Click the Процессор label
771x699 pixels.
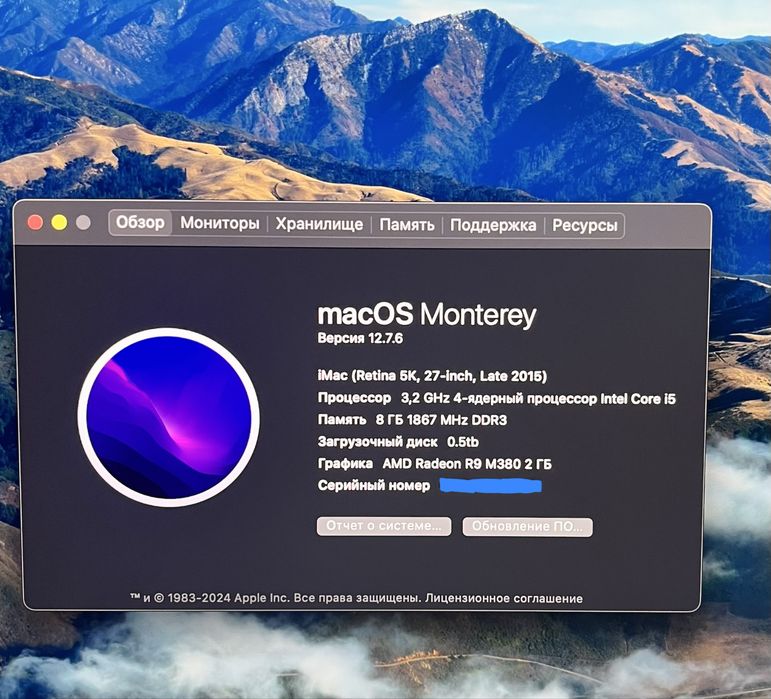point(354,398)
